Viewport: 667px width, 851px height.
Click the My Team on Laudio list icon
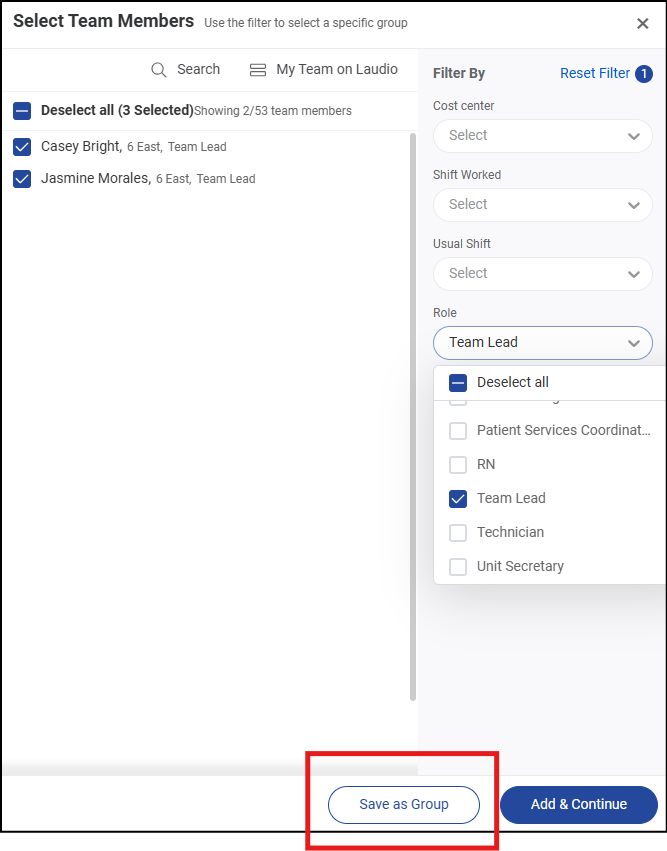click(x=258, y=70)
